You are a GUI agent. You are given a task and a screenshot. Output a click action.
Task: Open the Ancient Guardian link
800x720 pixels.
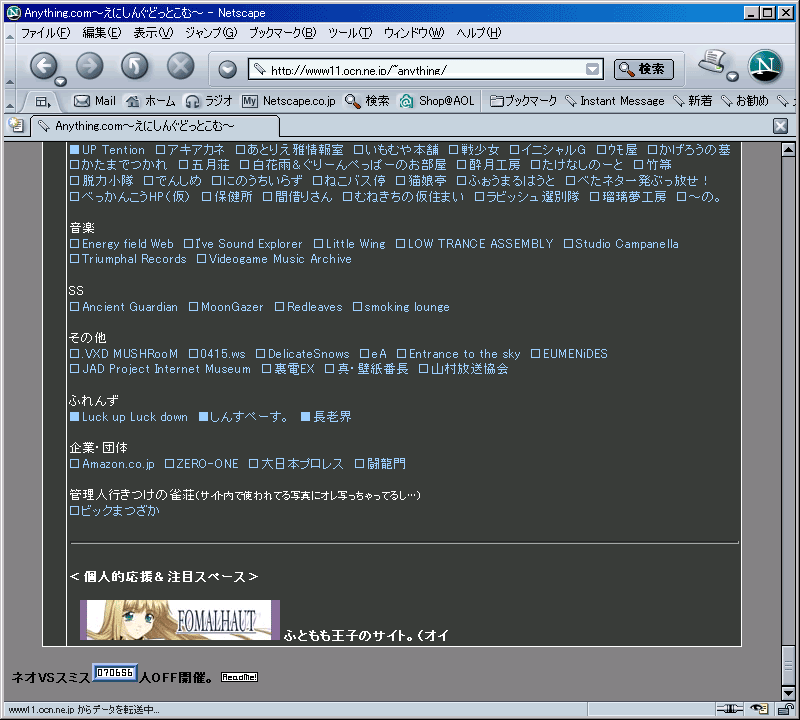pyautogui.click(x=124, y=307)
